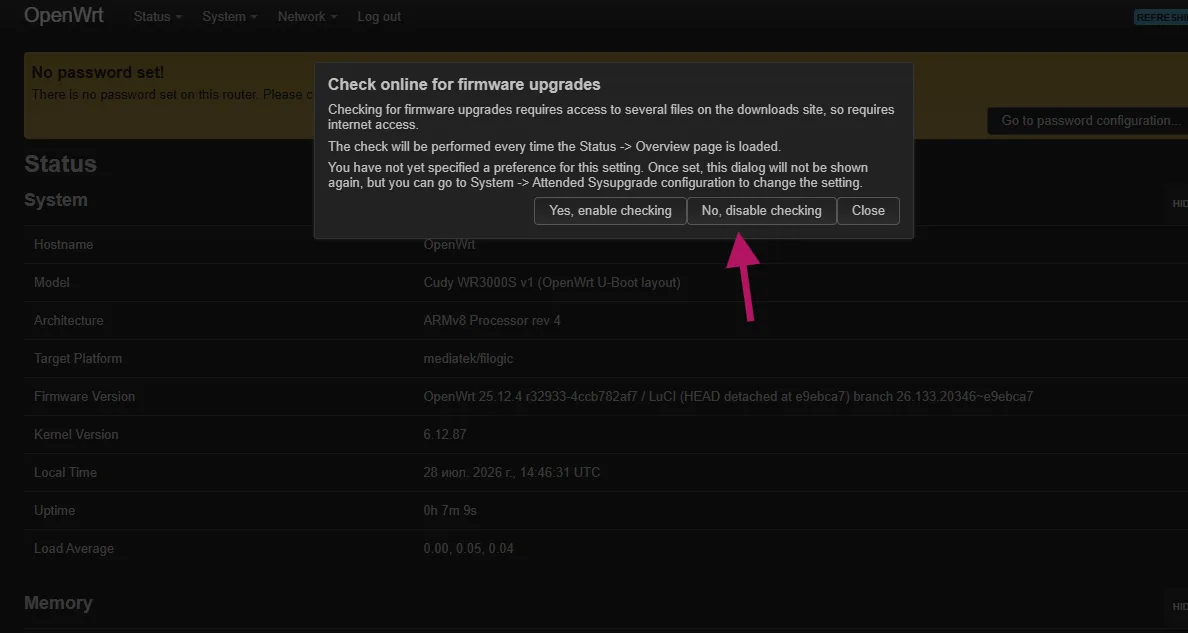Viewport: 1188px width, 633px height.
Task: Select the Model value Cudy WR3000S v1
Action: click(552, 282)
